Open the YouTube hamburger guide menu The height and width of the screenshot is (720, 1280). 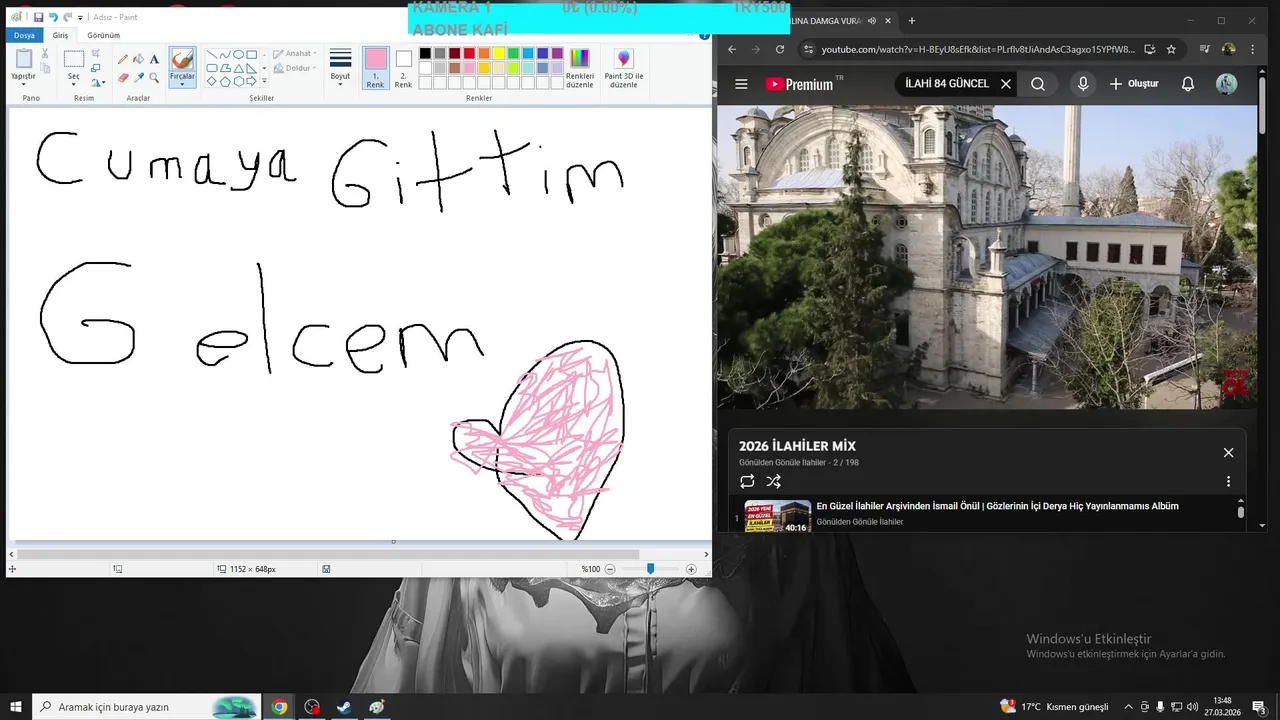click(741, 84)
